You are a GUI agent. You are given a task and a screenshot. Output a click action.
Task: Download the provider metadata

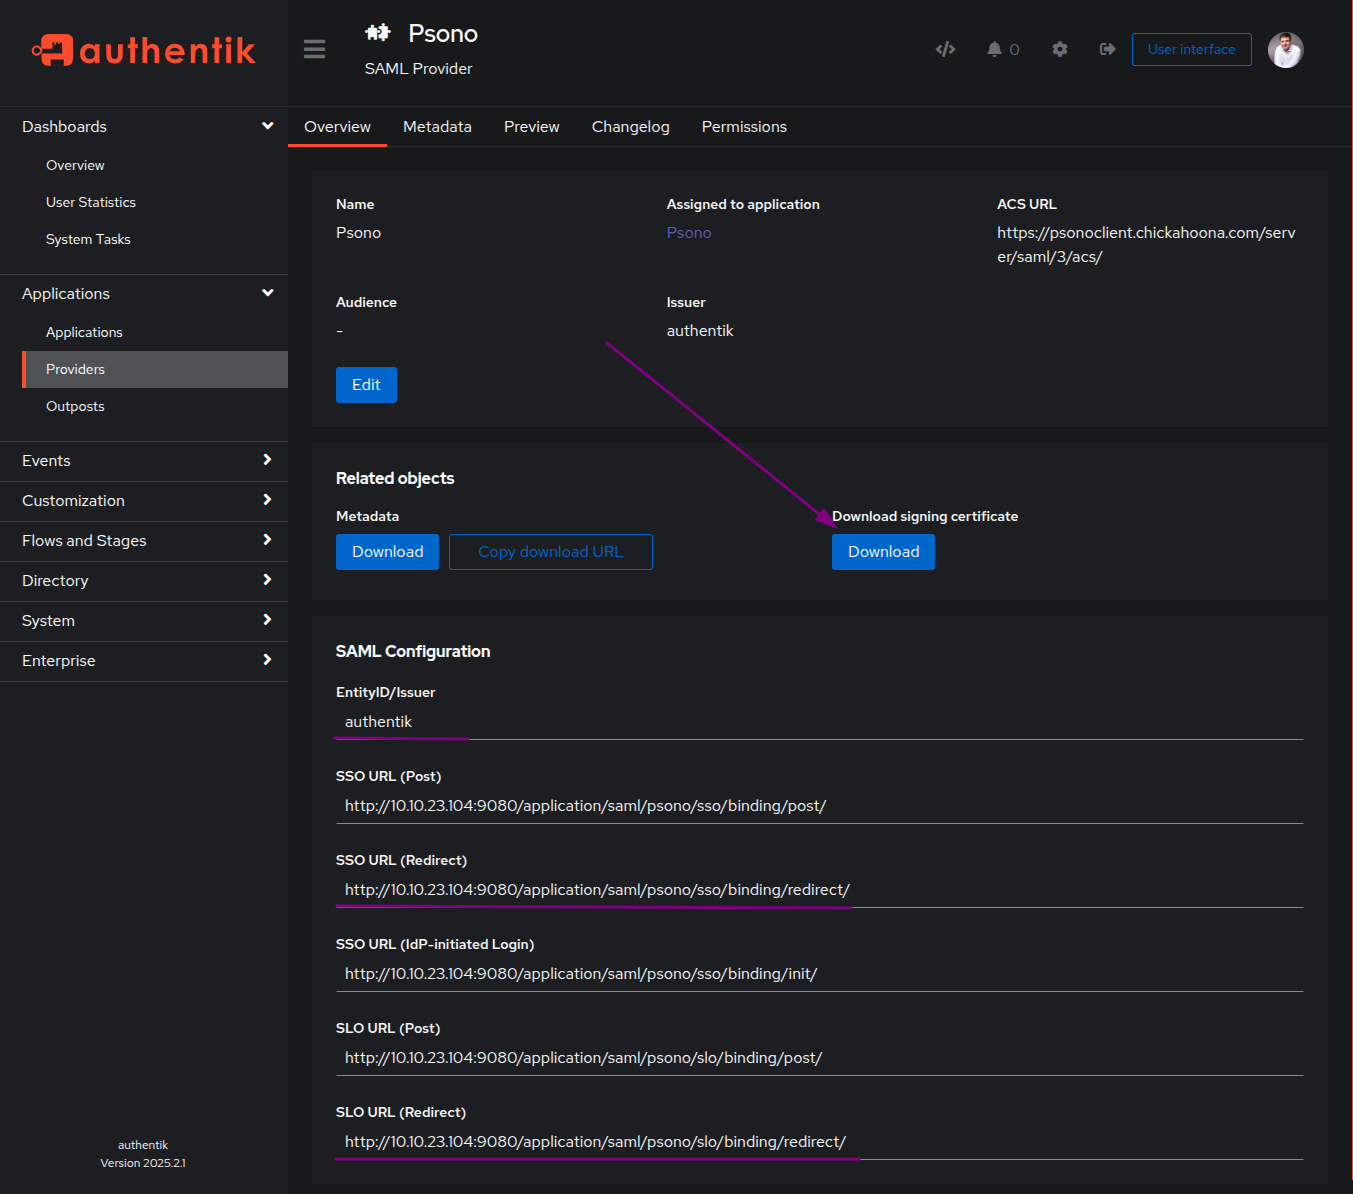click(387, 552)
